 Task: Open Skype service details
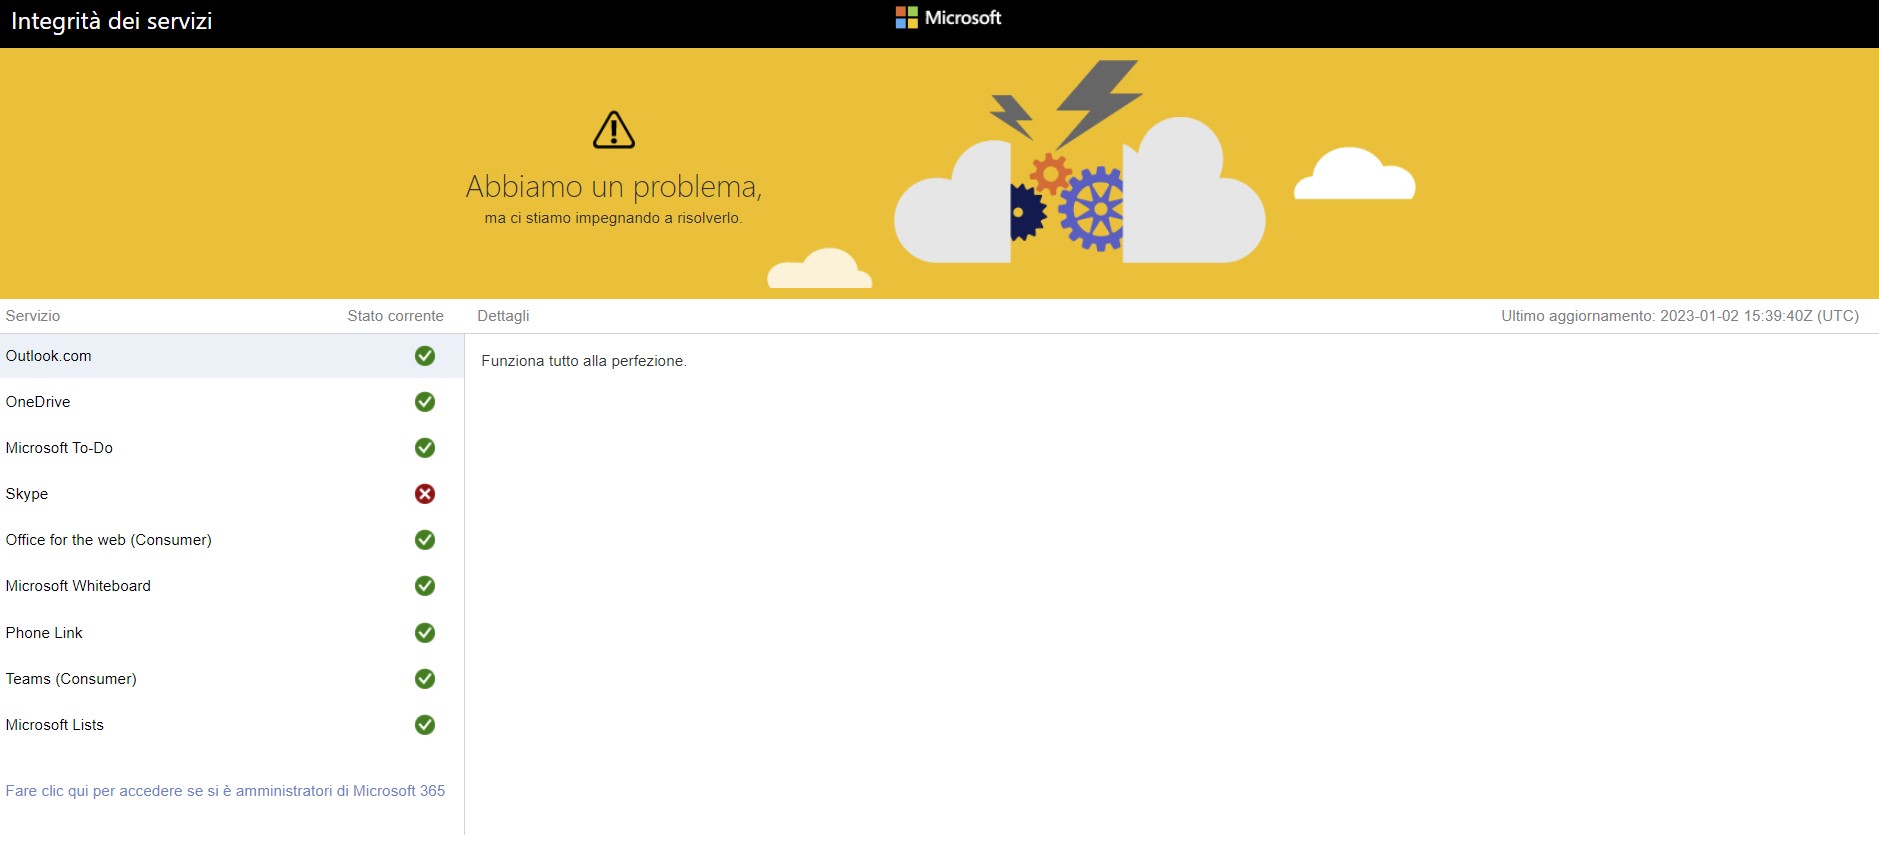click(x=27, y=494)
